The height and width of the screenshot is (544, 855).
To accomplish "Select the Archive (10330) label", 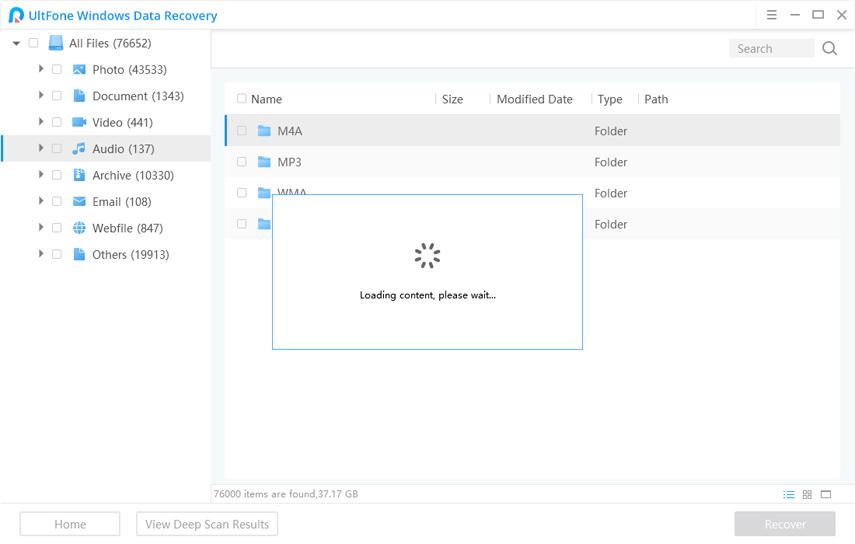I will tap(133, 176).
